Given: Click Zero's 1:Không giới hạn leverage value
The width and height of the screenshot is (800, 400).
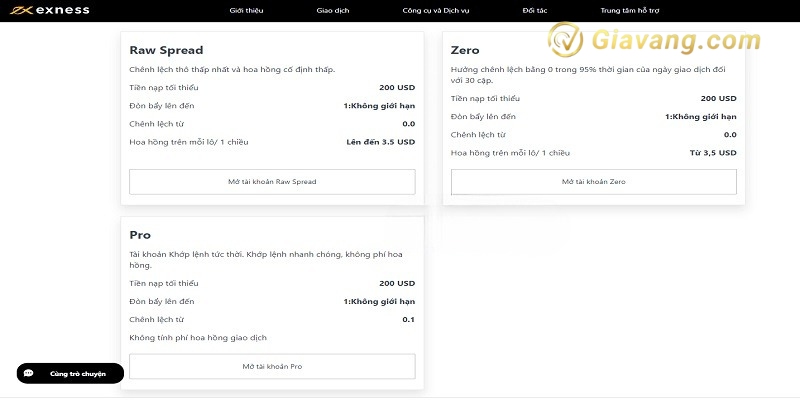Looking at the screenshot, I should (700, 117).
